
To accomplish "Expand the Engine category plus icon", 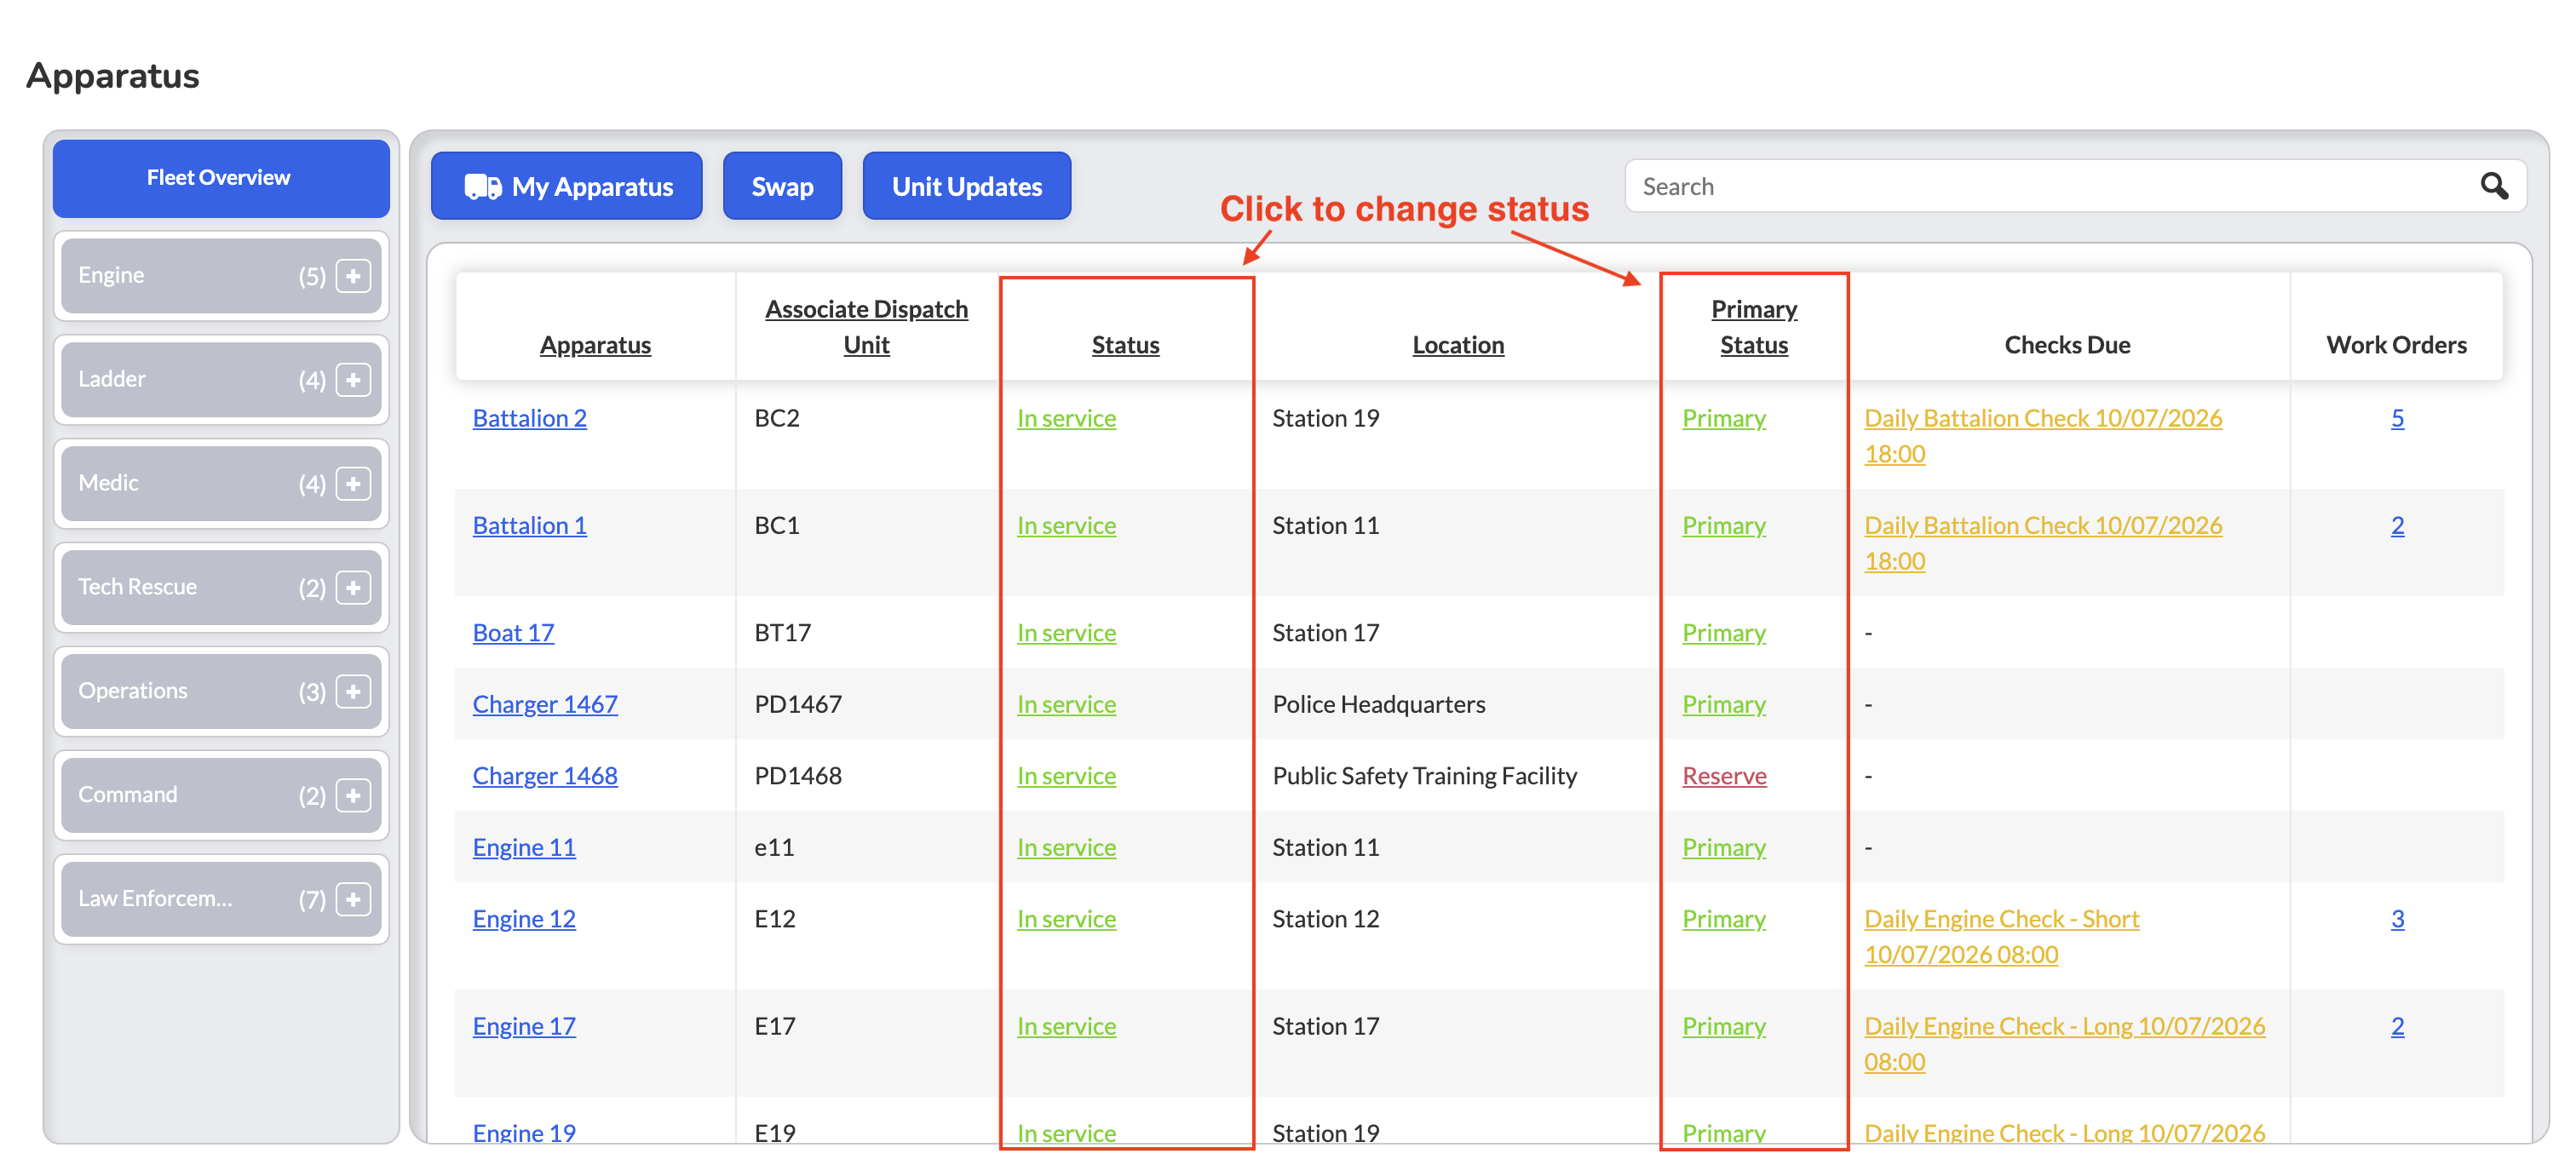I will pyautogui.click(x=353, y=276).
